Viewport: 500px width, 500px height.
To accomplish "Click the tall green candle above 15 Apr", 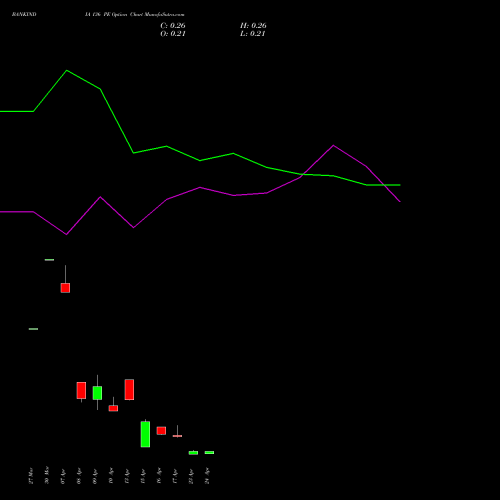I will click(x=145, y=434).
